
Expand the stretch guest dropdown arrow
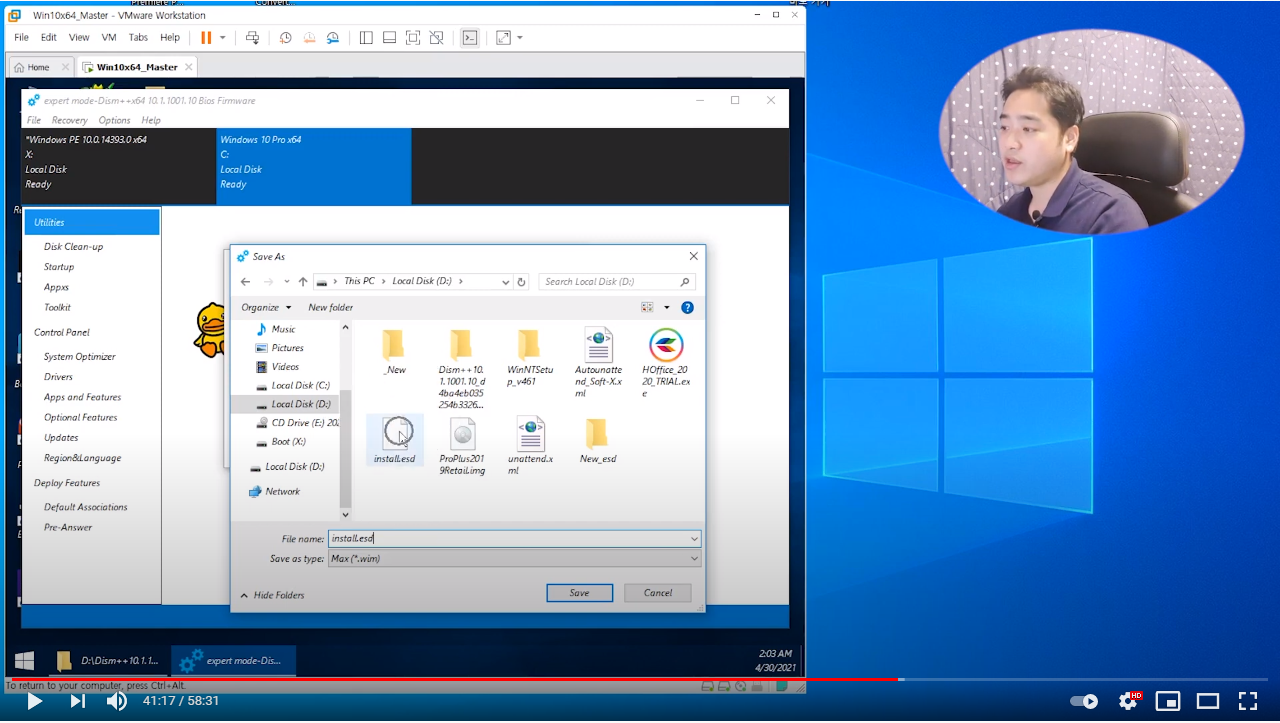(520, 37)
